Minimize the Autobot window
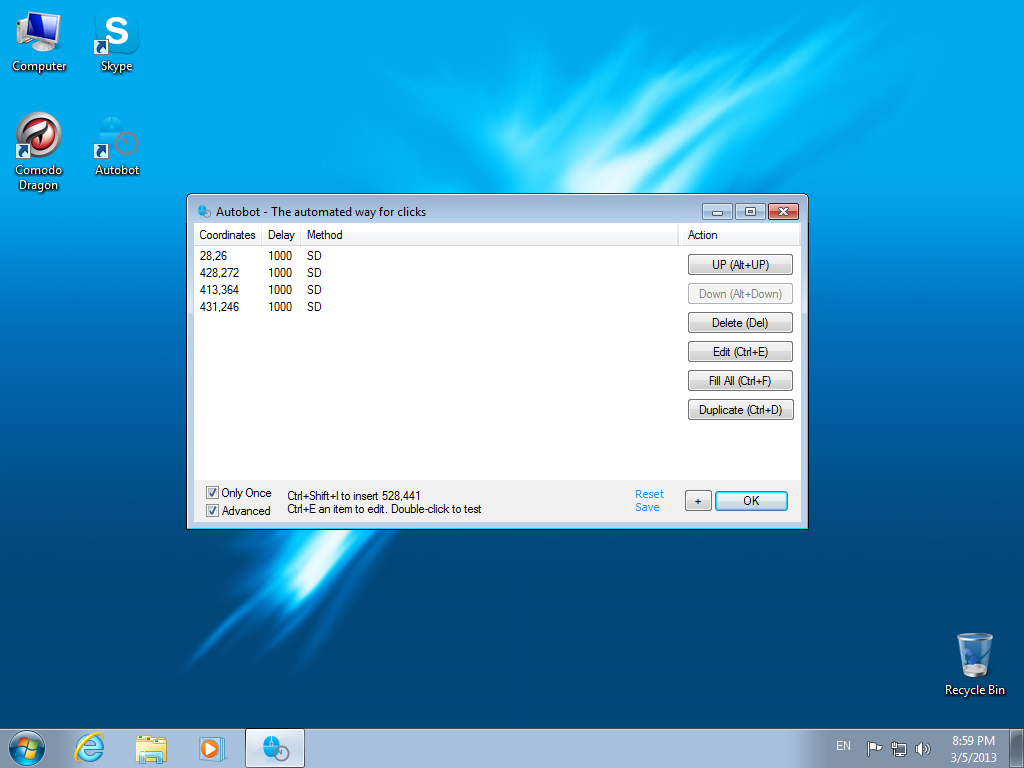 (717, 212)
